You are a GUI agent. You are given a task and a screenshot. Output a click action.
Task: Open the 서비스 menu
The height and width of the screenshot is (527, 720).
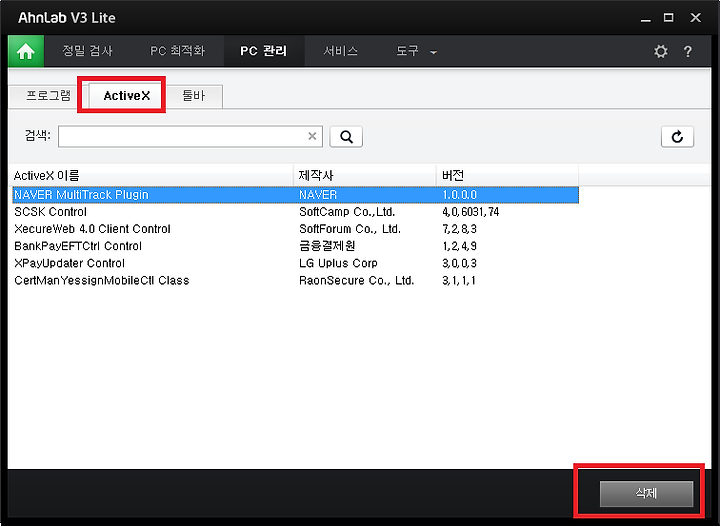point(340,51)
